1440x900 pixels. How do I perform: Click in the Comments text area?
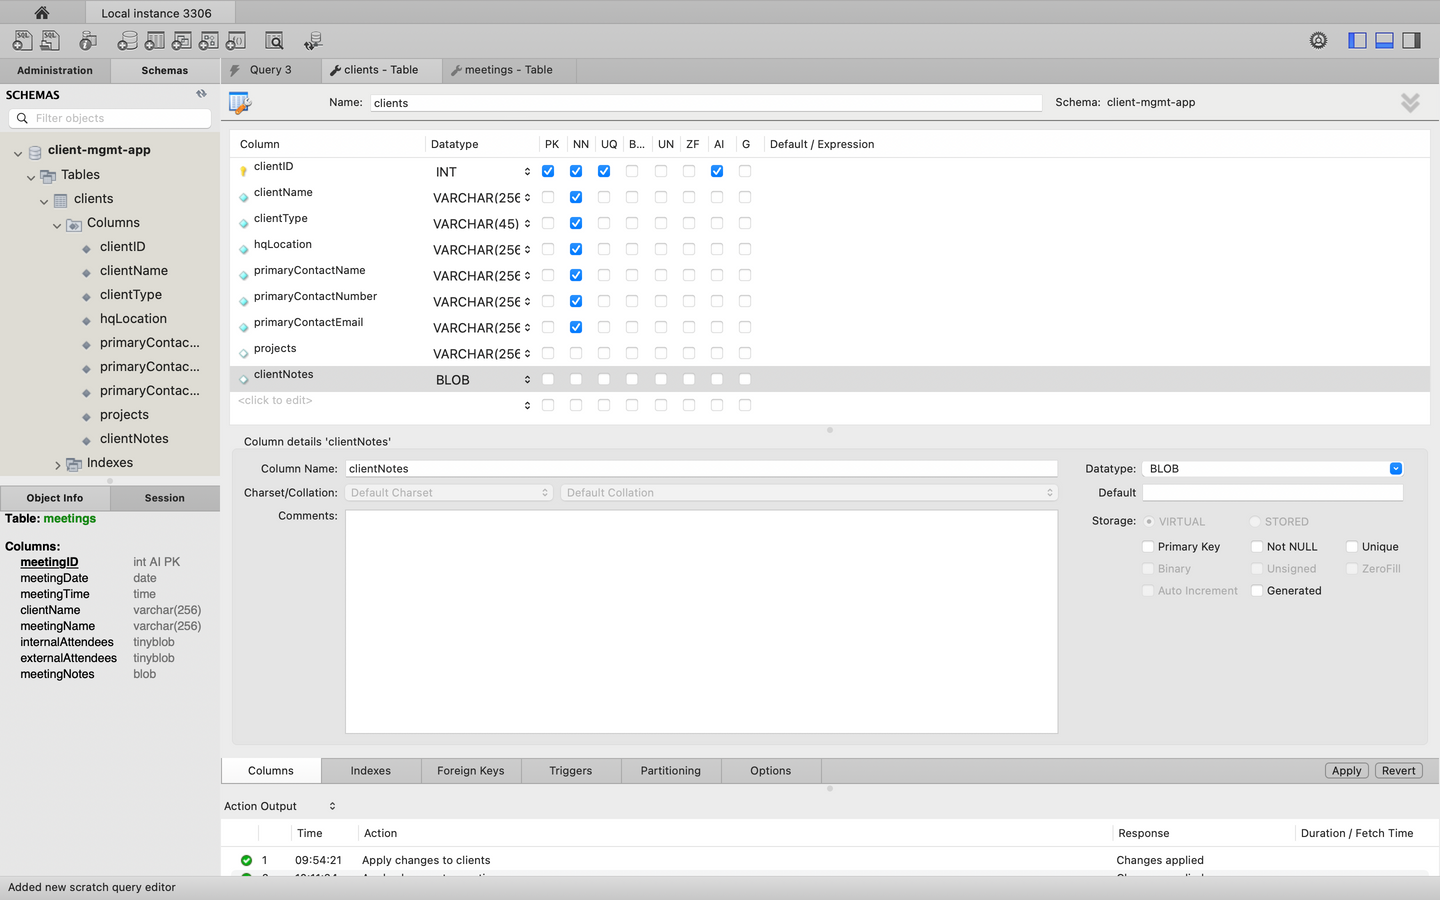point(700,622)
